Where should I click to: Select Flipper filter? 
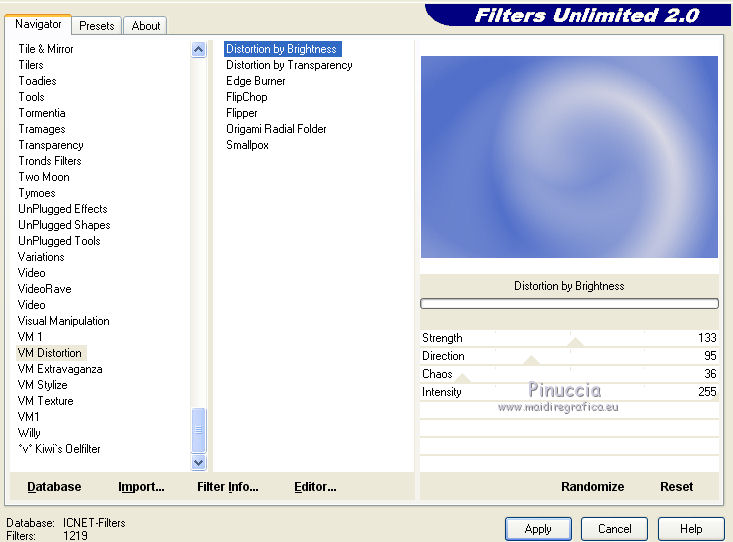(242, 113)
